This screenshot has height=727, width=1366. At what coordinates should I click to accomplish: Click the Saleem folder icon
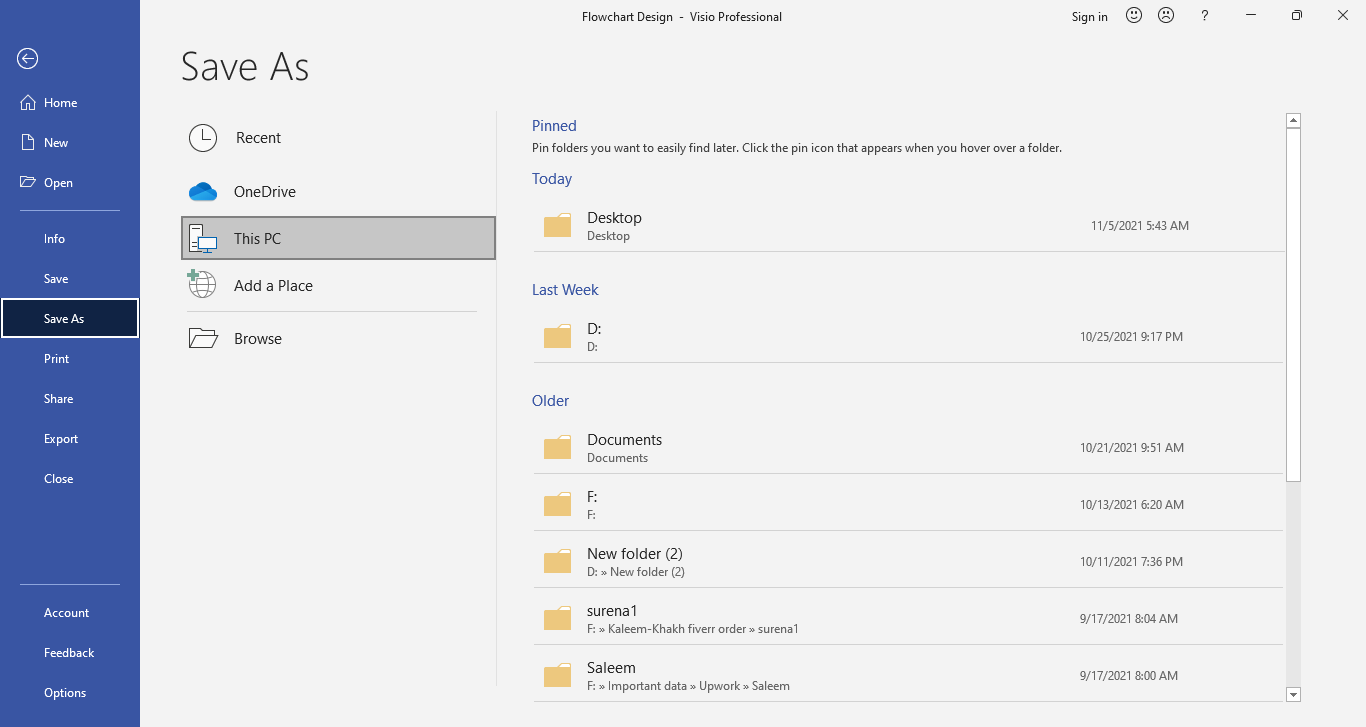557,675
